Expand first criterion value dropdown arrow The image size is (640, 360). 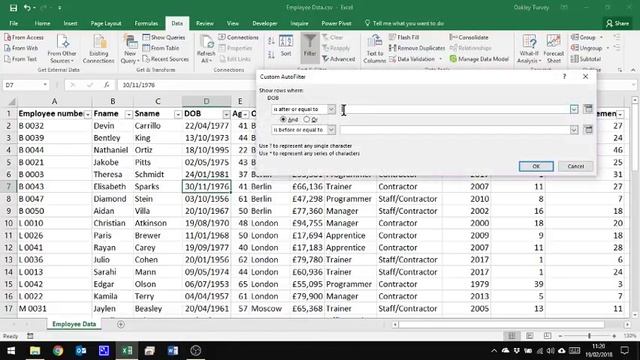coord(574,109)
